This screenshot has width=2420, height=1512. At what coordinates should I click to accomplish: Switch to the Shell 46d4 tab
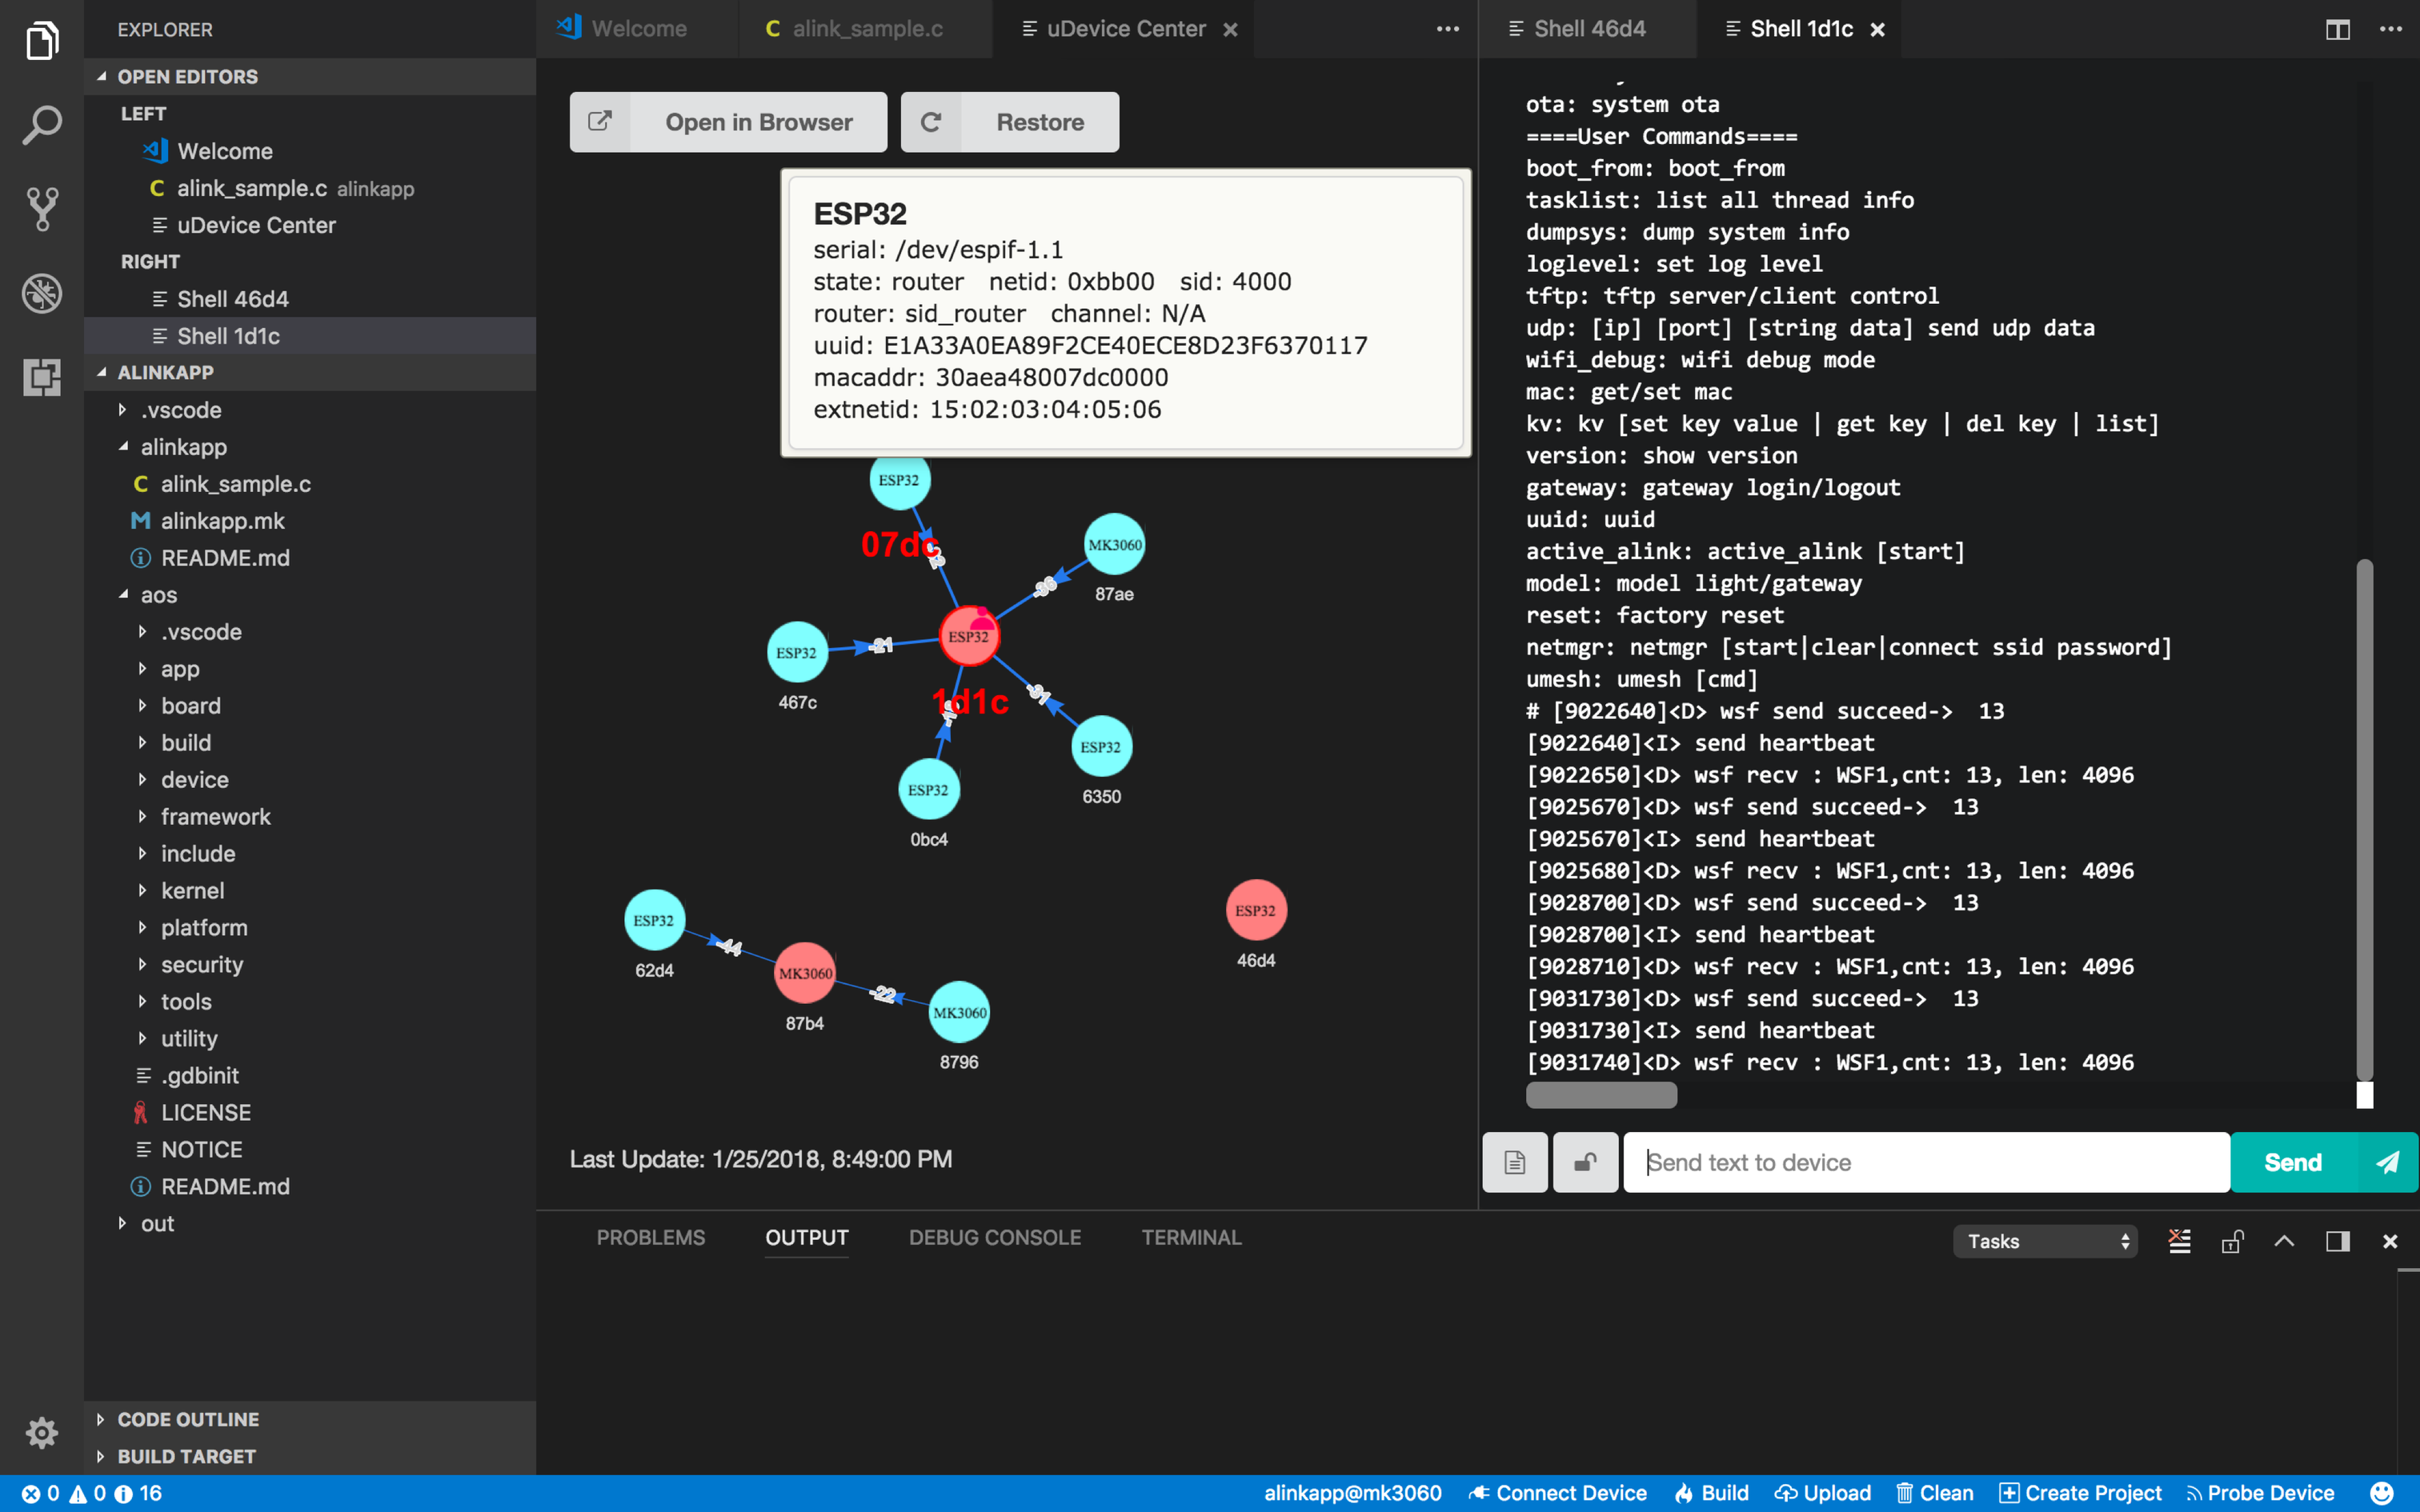point(1588,29)
